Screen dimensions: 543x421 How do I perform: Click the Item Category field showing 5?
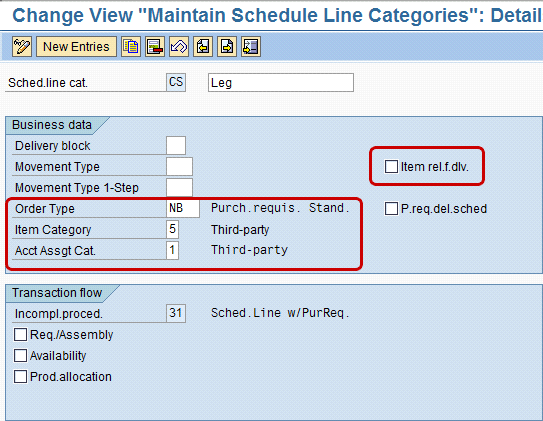[x=172, y=230]
